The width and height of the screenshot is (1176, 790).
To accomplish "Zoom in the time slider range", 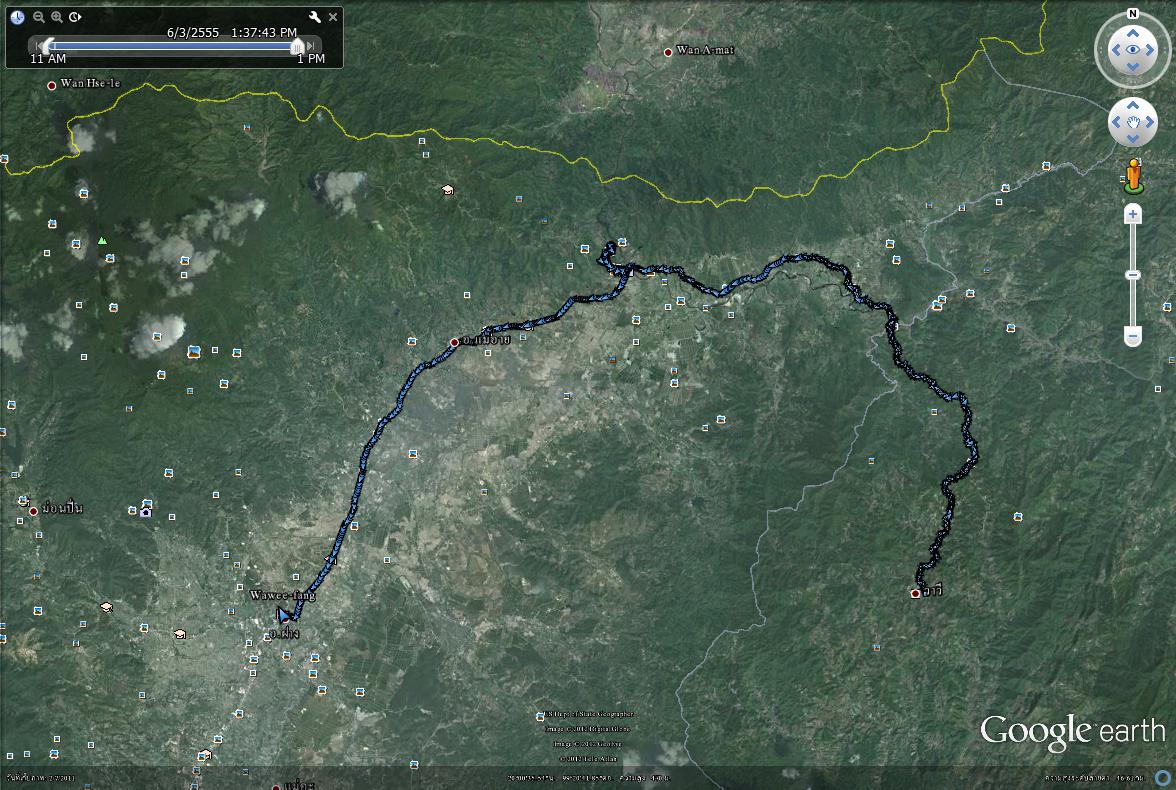I will 57,17.
